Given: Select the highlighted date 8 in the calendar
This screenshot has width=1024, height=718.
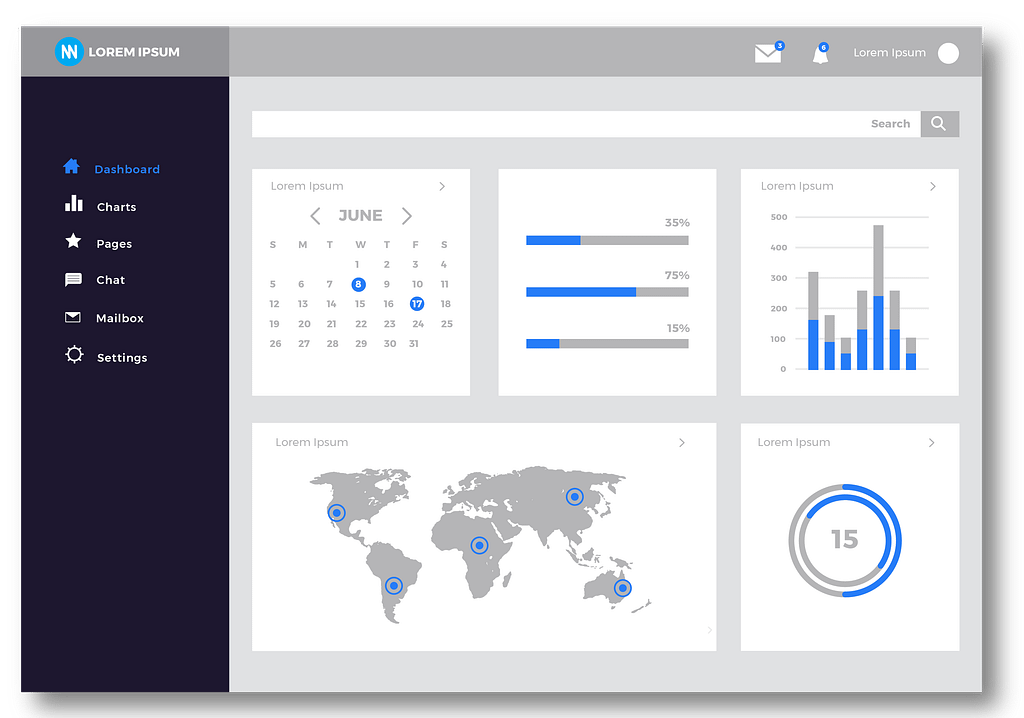Looking at the screenshot, I should click(x=358, y=284).
